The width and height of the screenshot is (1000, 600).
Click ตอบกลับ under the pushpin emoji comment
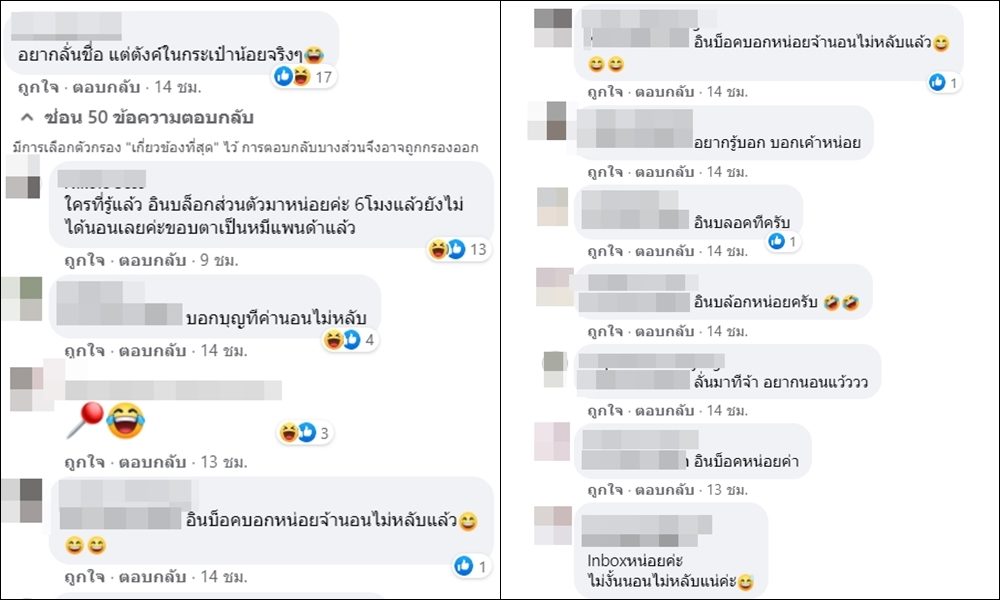click(152, 462)
